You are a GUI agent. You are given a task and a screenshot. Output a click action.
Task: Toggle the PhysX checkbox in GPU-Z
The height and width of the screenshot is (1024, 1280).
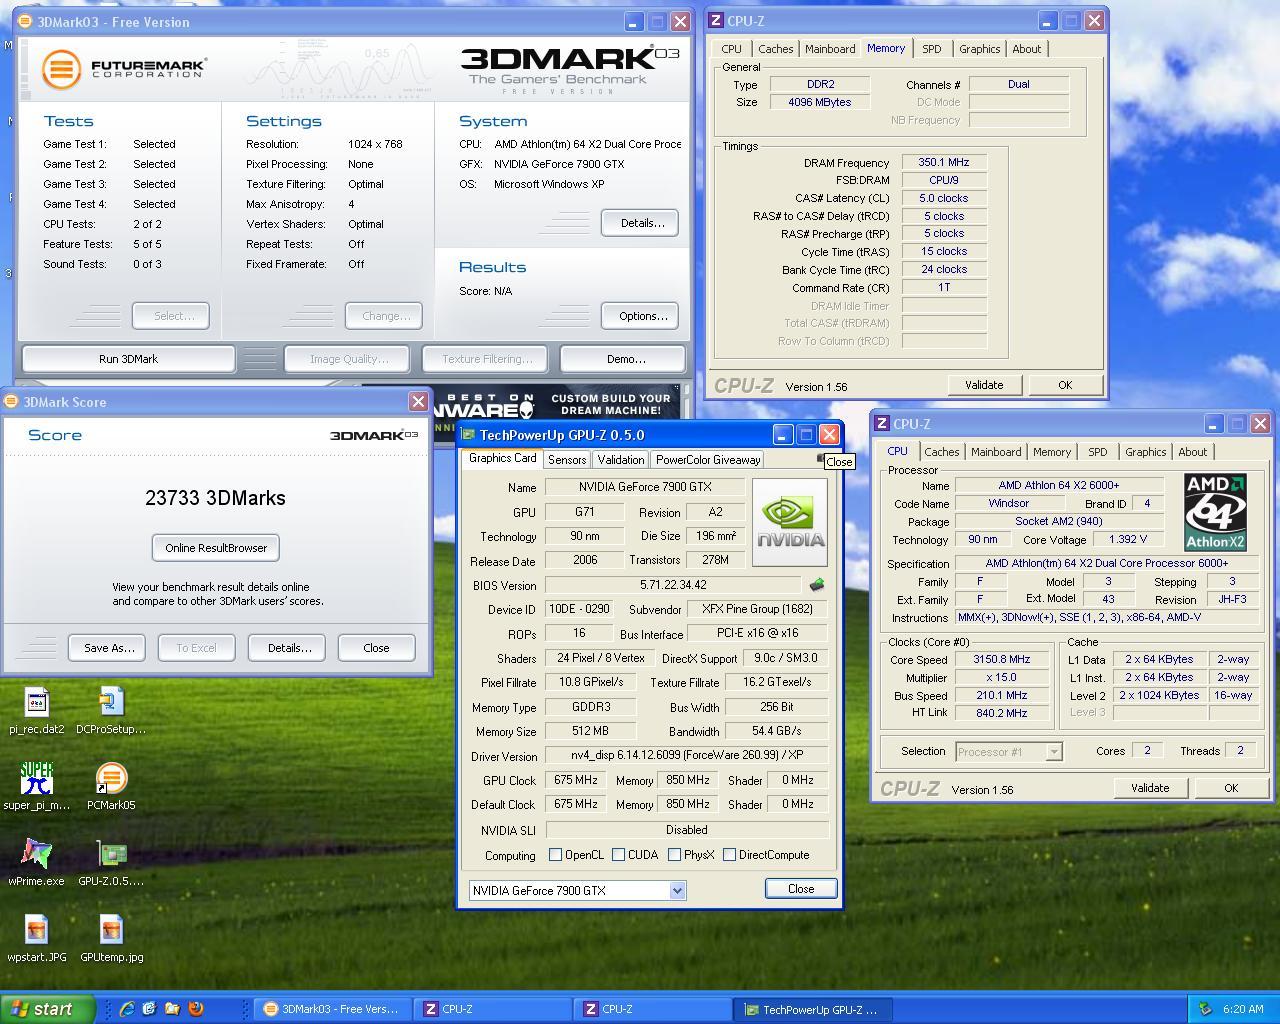[x=675, y=855]
